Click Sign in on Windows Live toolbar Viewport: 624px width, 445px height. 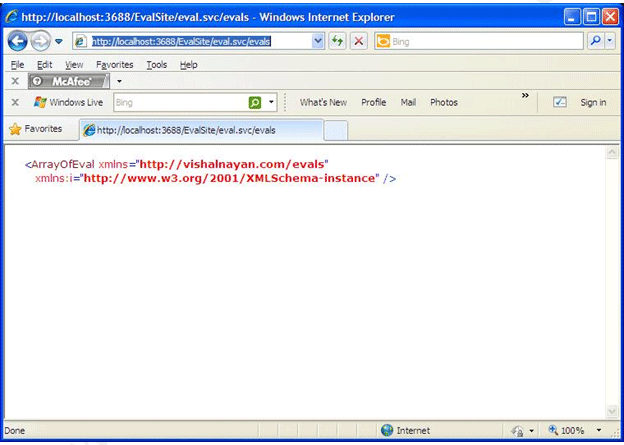[593, 102]
